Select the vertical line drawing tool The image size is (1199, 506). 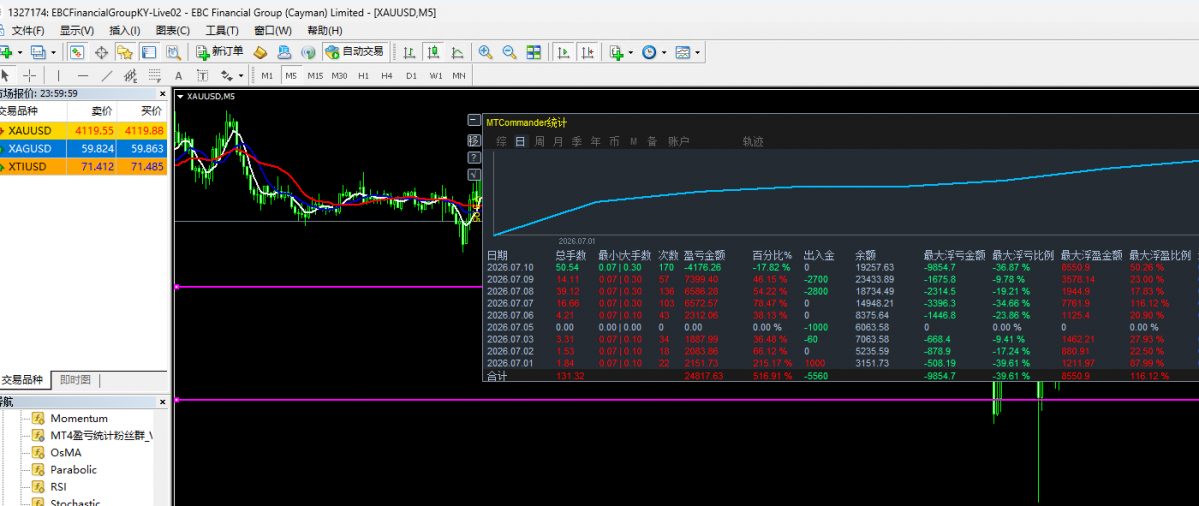pos(58,75)
